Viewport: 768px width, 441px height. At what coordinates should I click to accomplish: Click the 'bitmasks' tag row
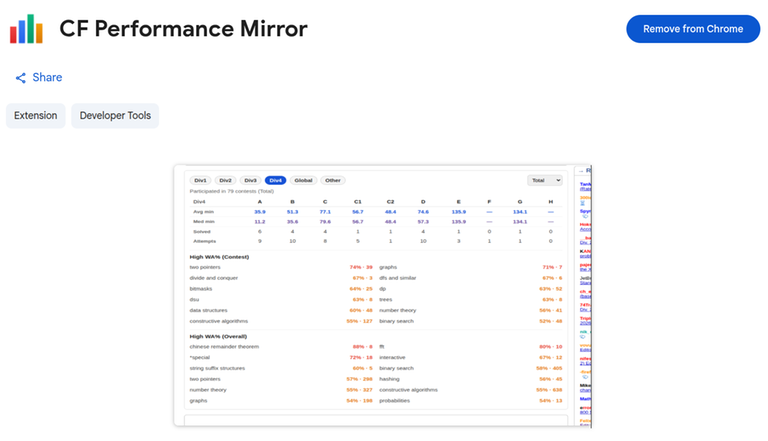tap(281, 289)
